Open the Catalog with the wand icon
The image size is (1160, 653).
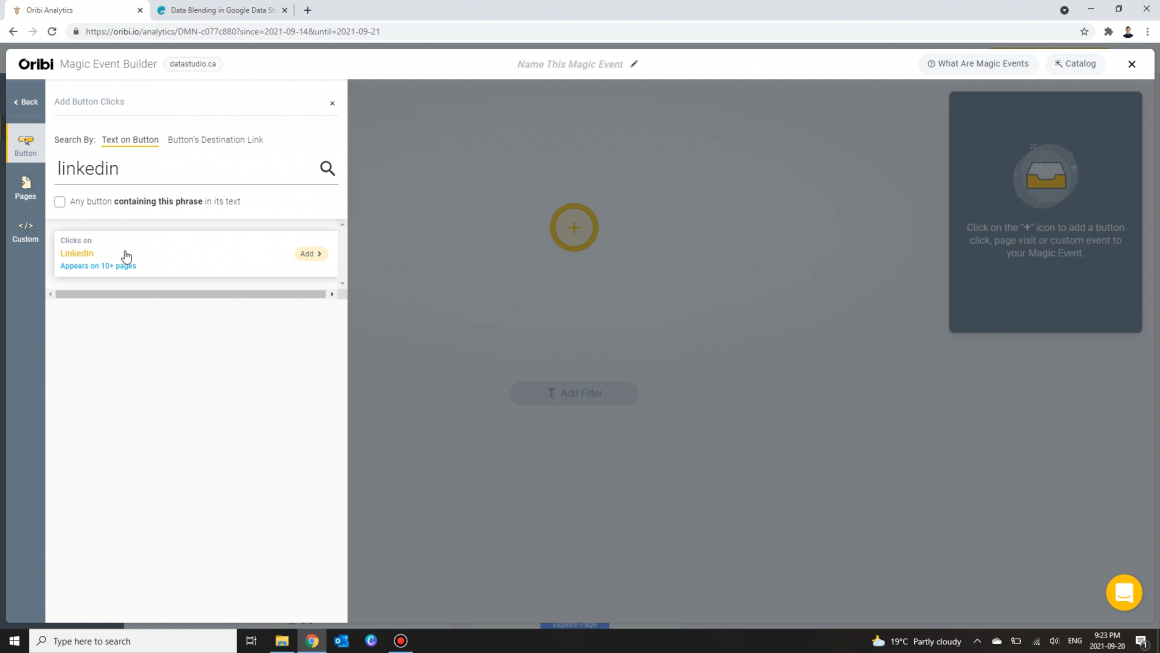point(1075,63)
